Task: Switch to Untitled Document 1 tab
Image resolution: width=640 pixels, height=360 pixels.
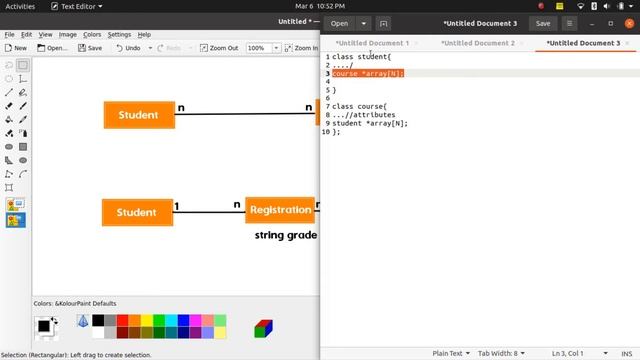Action: point(372,43)
